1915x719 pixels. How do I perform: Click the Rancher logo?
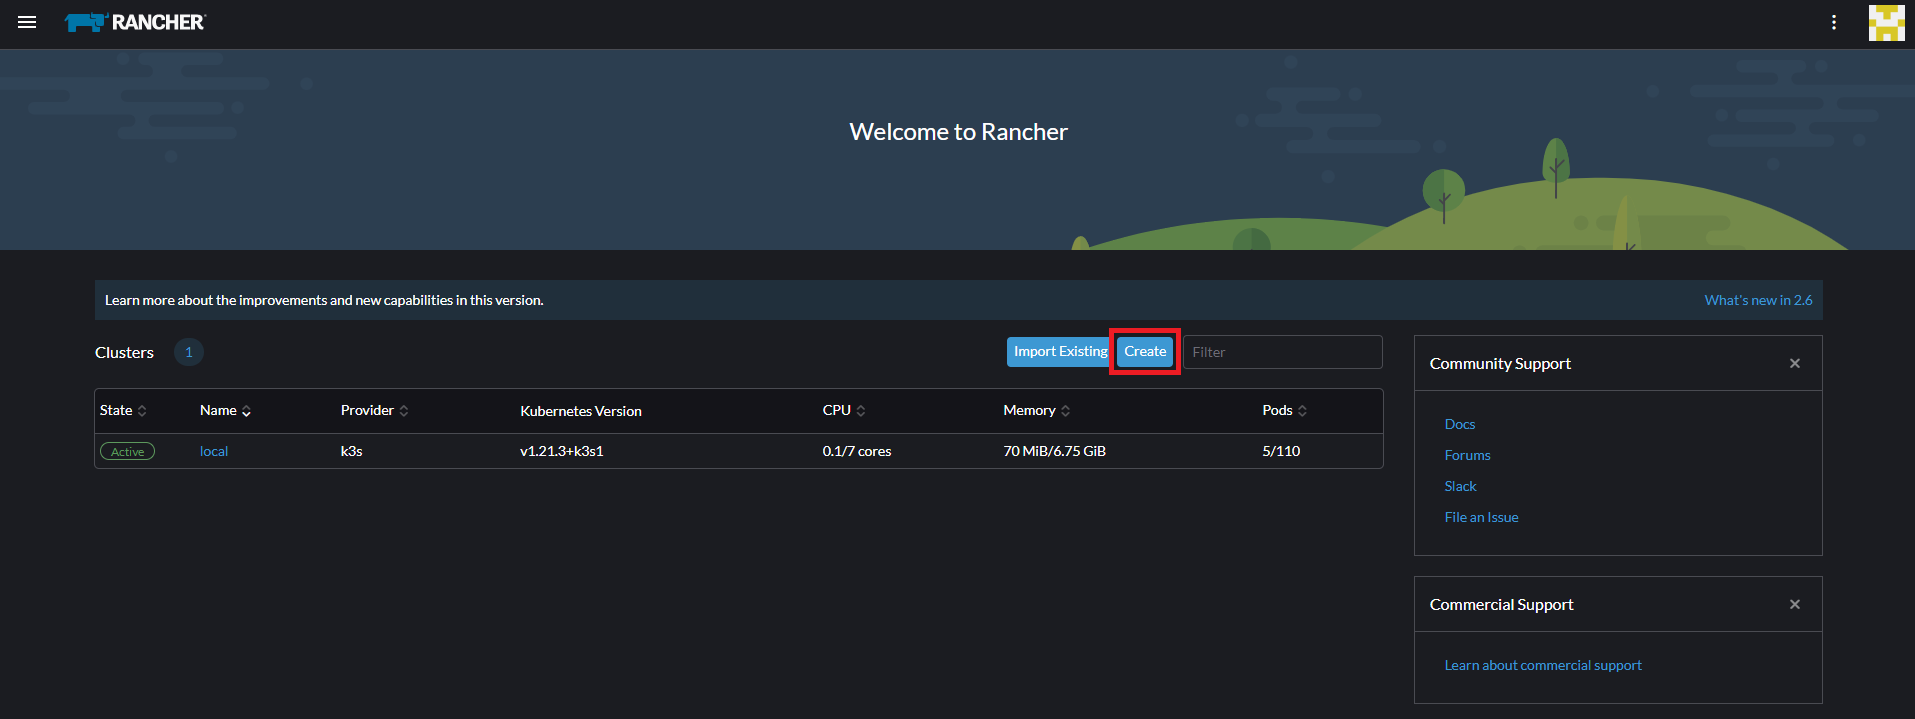(x=135, y=22)
